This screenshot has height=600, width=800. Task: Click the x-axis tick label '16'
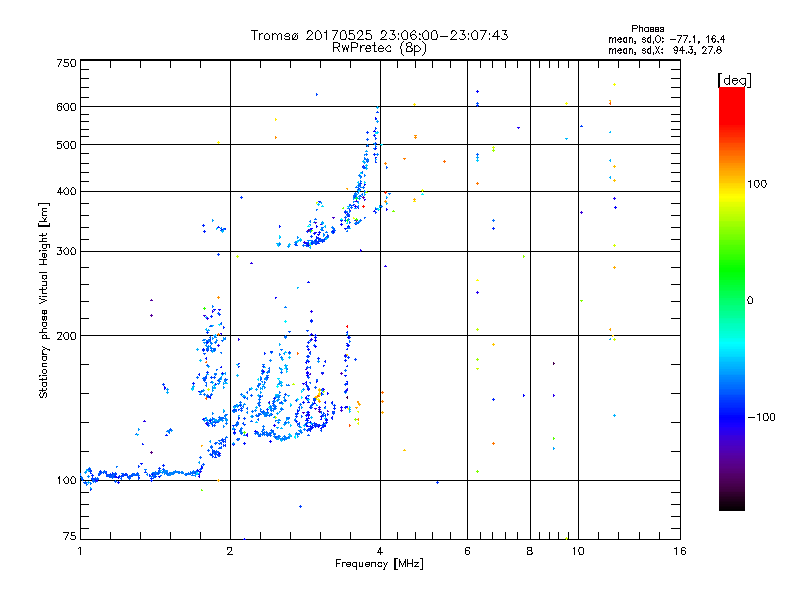680,551
